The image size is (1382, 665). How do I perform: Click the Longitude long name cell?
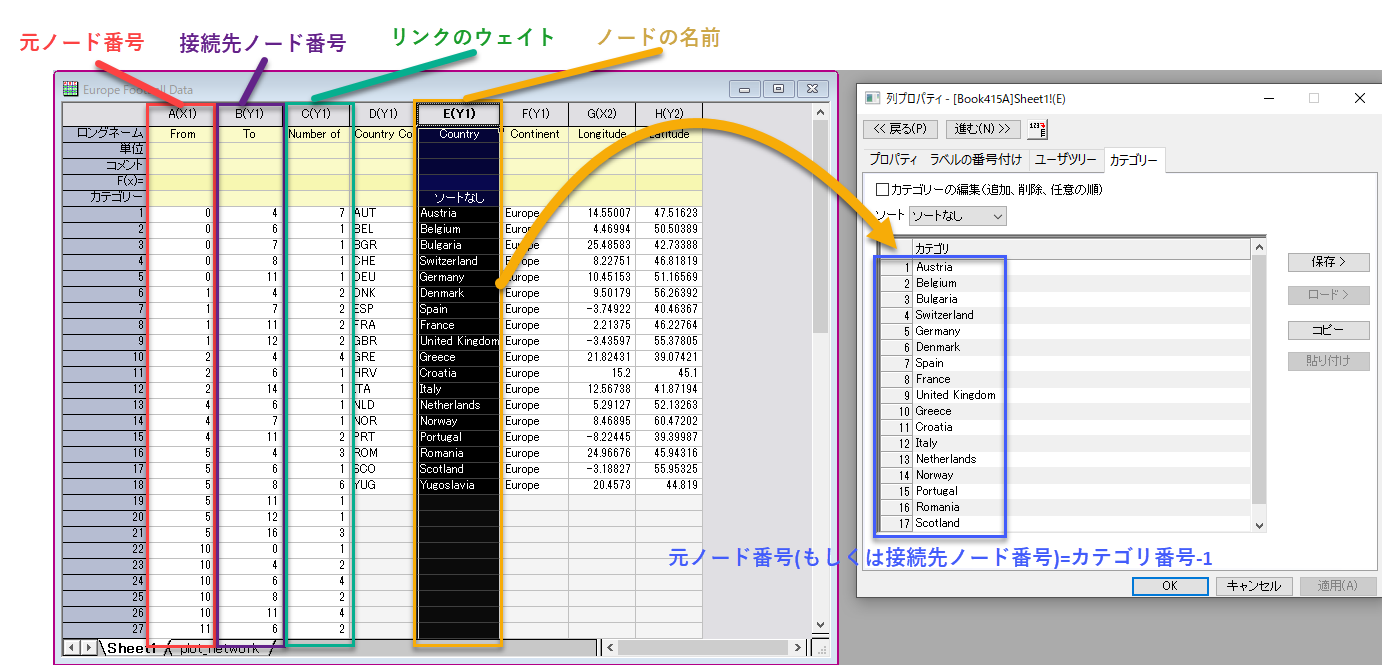coord(602,134)
